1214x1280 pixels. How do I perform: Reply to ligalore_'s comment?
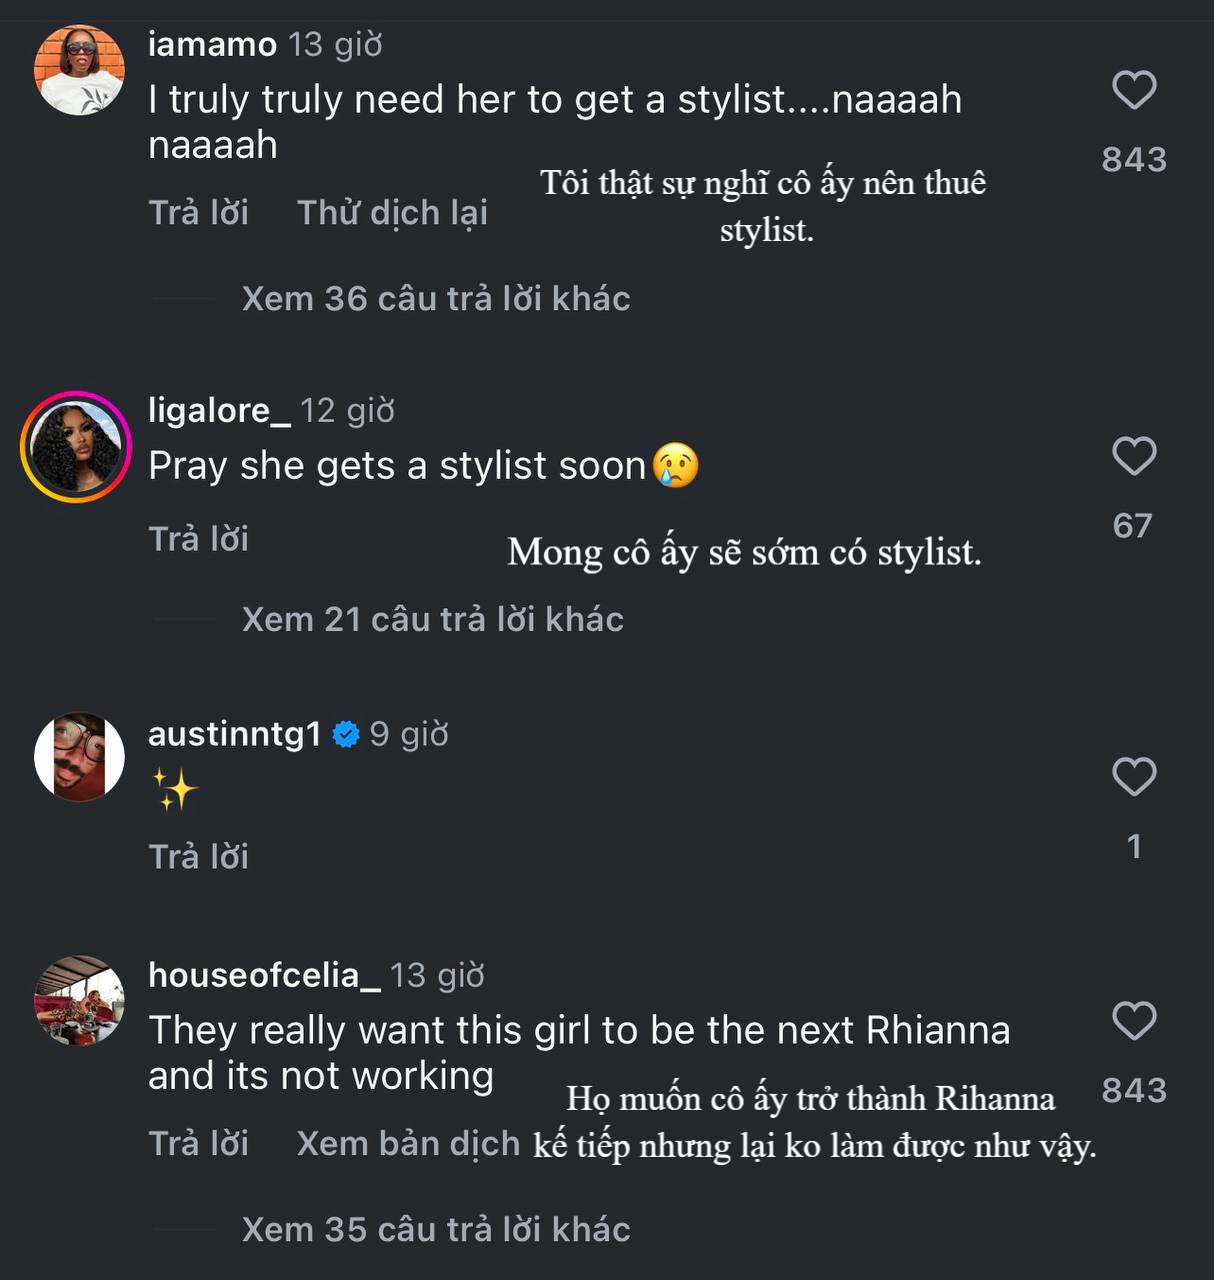198,539
